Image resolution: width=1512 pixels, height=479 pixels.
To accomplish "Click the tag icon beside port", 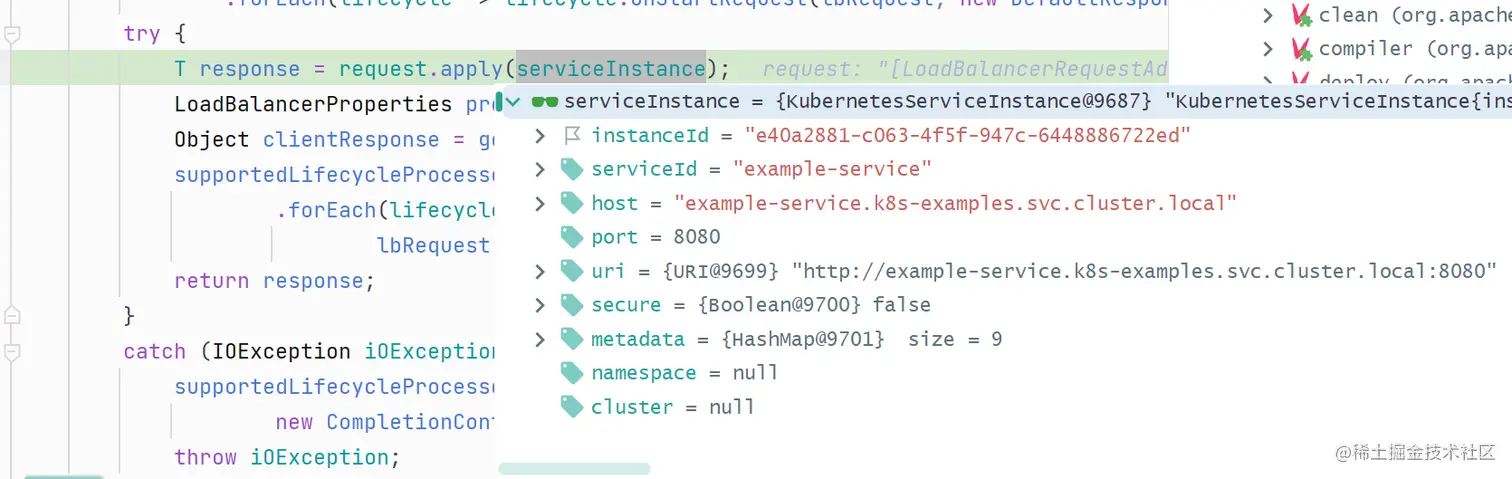I will (572, 237).
